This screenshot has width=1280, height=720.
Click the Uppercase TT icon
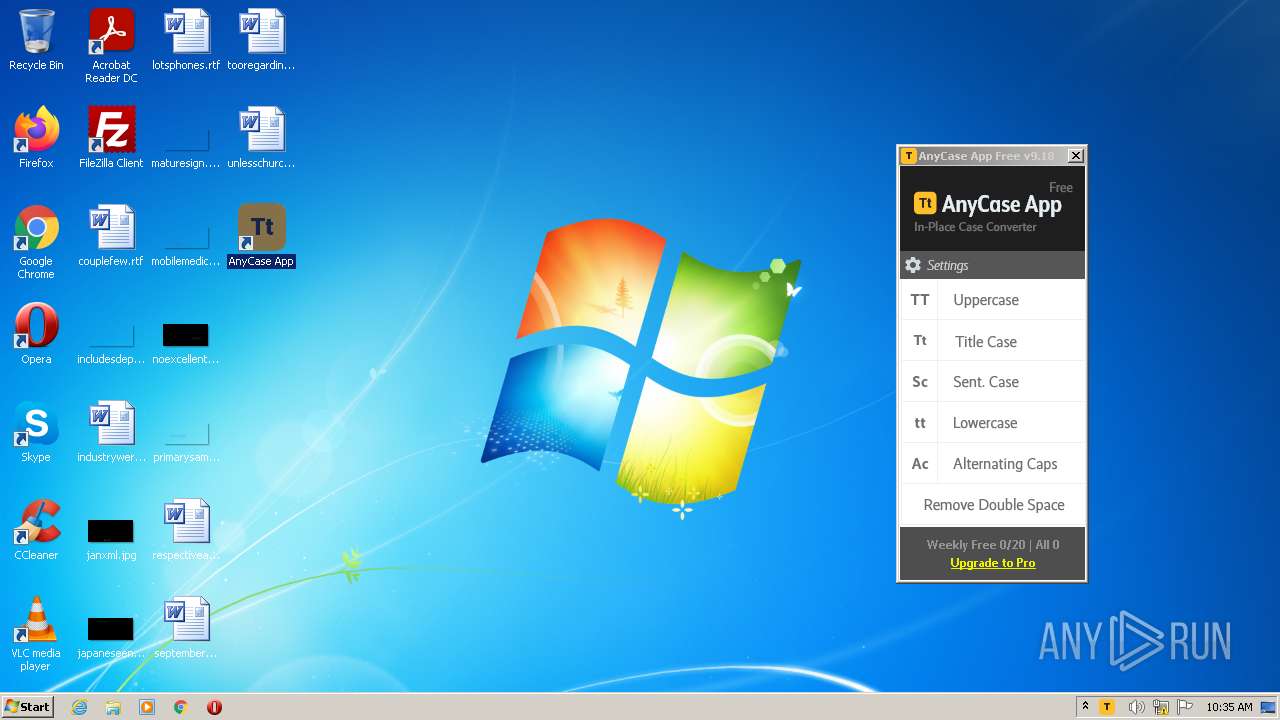(x=920, y=300)
